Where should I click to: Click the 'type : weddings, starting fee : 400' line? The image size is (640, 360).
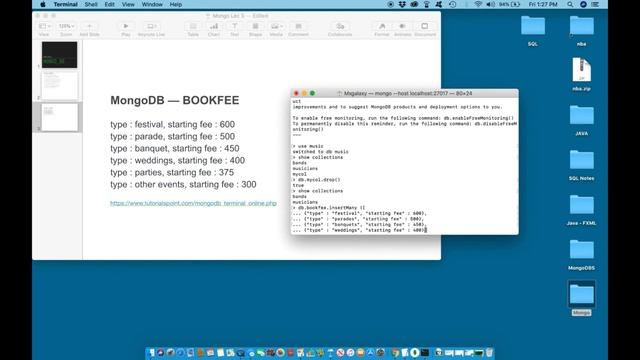[178, 160]
